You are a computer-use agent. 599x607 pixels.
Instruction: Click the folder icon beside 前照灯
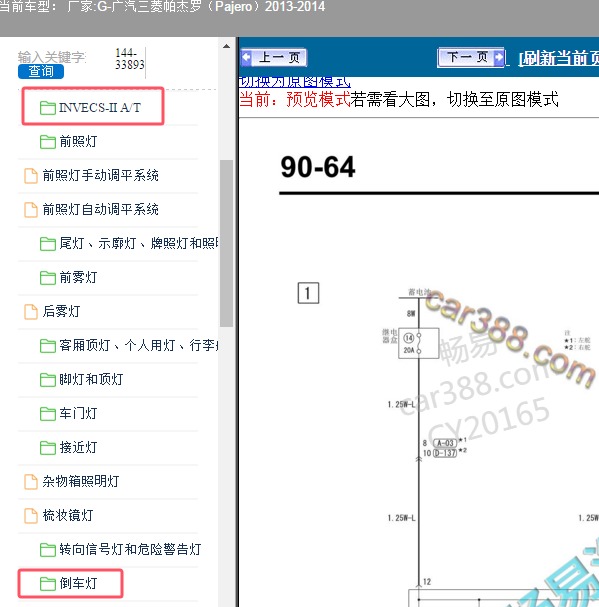48,142
